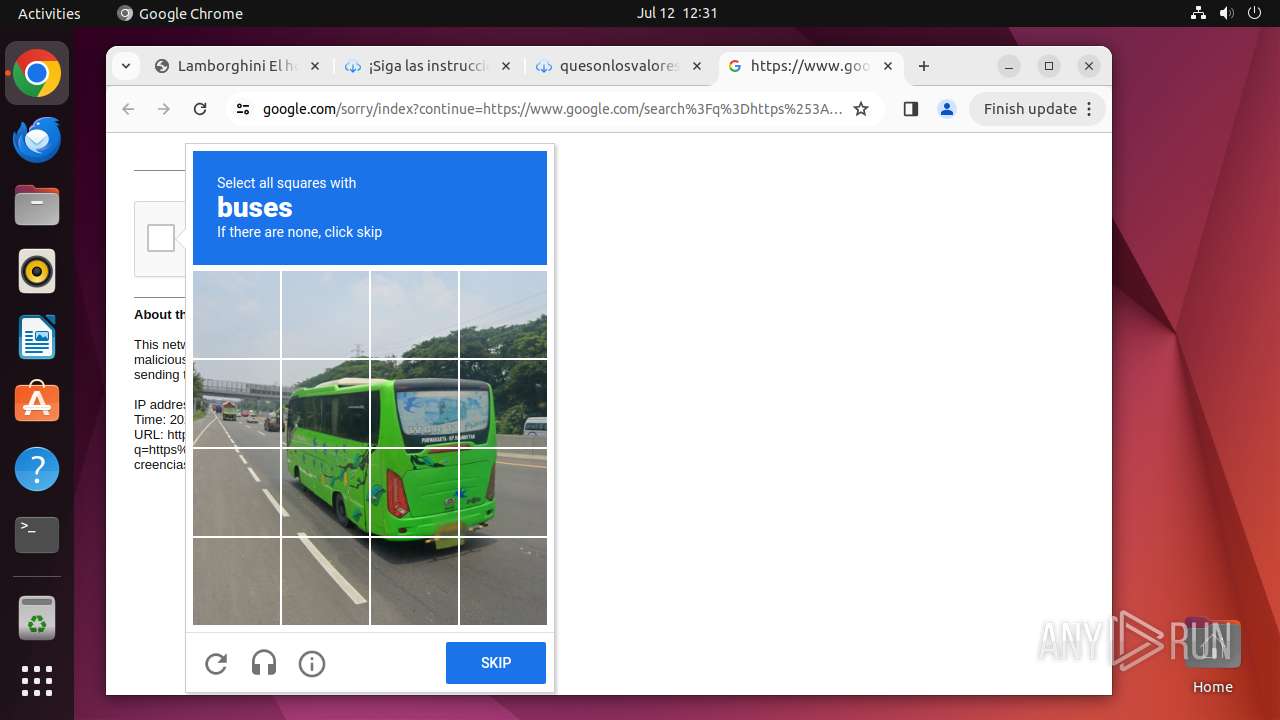Tick the I'm not a robot checkbox
1280x720 pixels.
pos(161,238)
